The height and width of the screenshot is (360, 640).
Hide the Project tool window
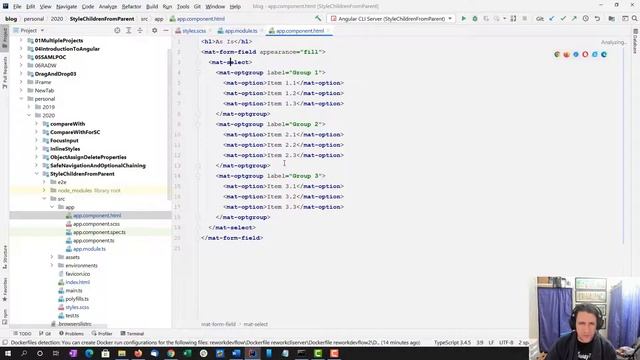166,31
